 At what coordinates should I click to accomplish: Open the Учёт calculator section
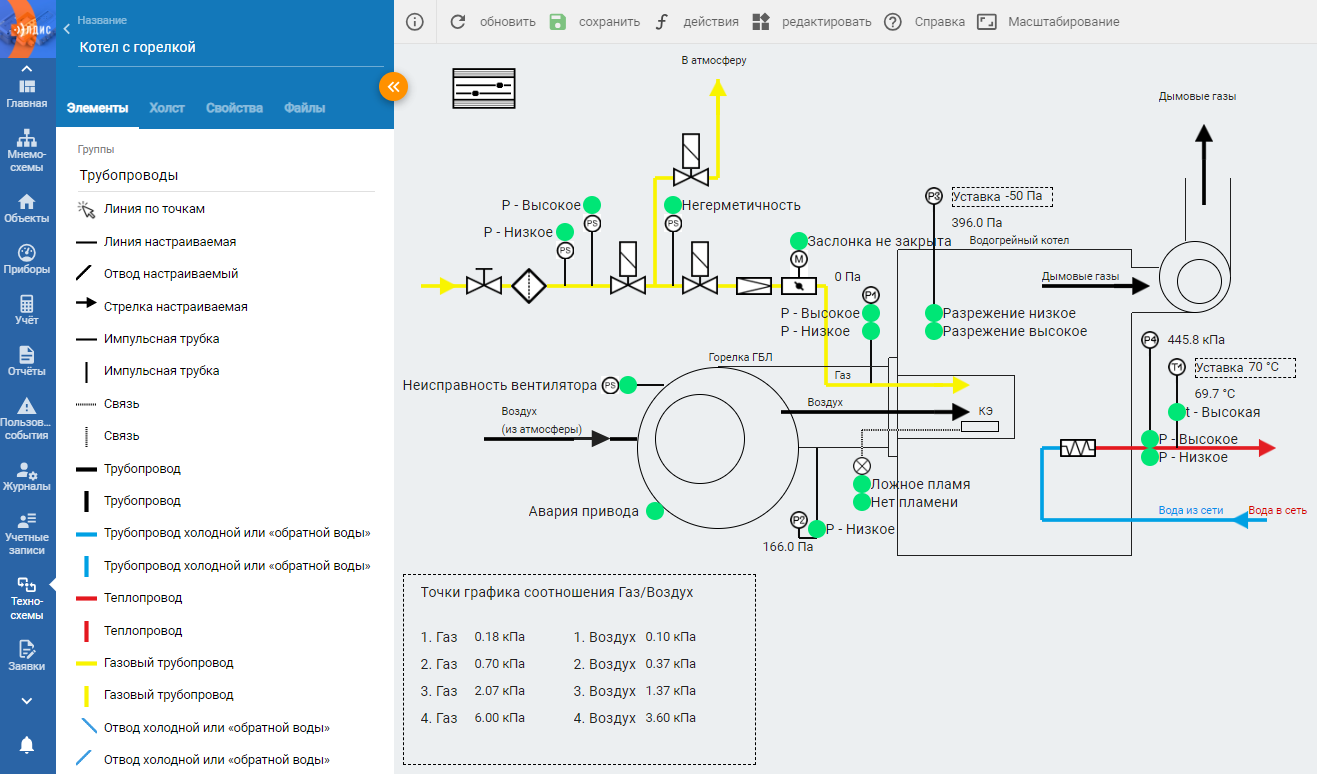coord(27,311)
